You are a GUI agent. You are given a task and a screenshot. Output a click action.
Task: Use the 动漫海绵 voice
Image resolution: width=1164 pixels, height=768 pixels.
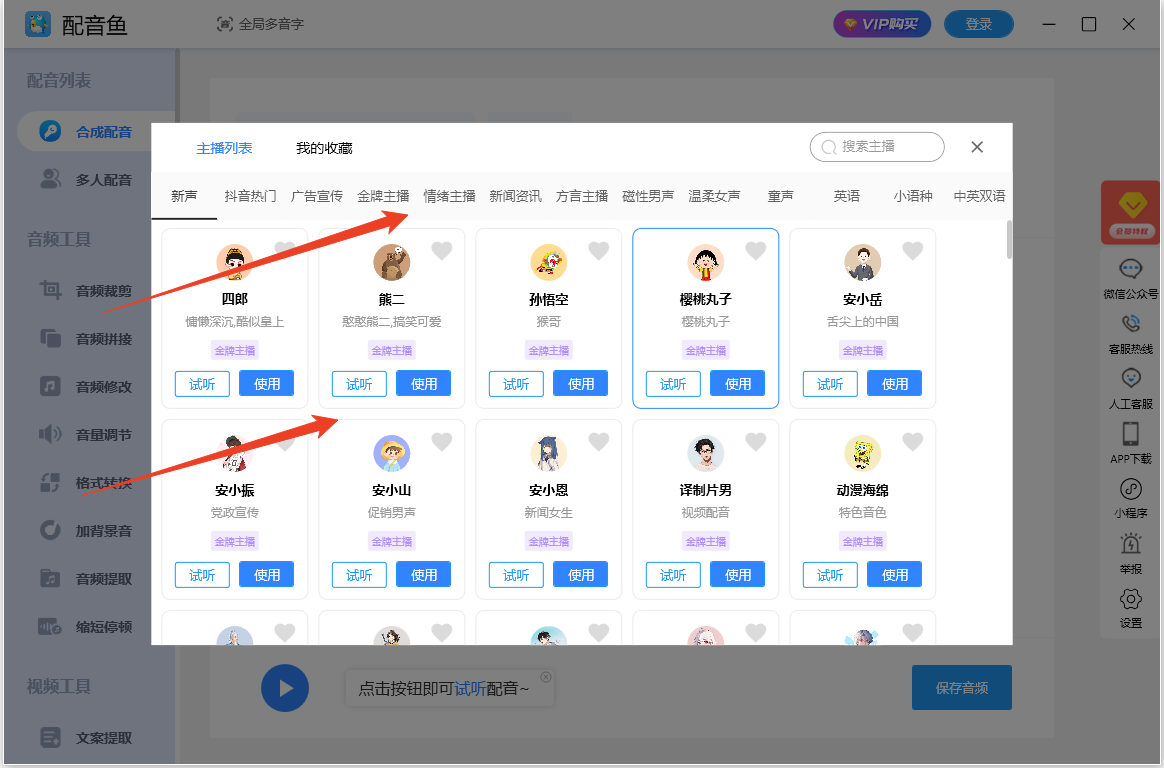895,574
